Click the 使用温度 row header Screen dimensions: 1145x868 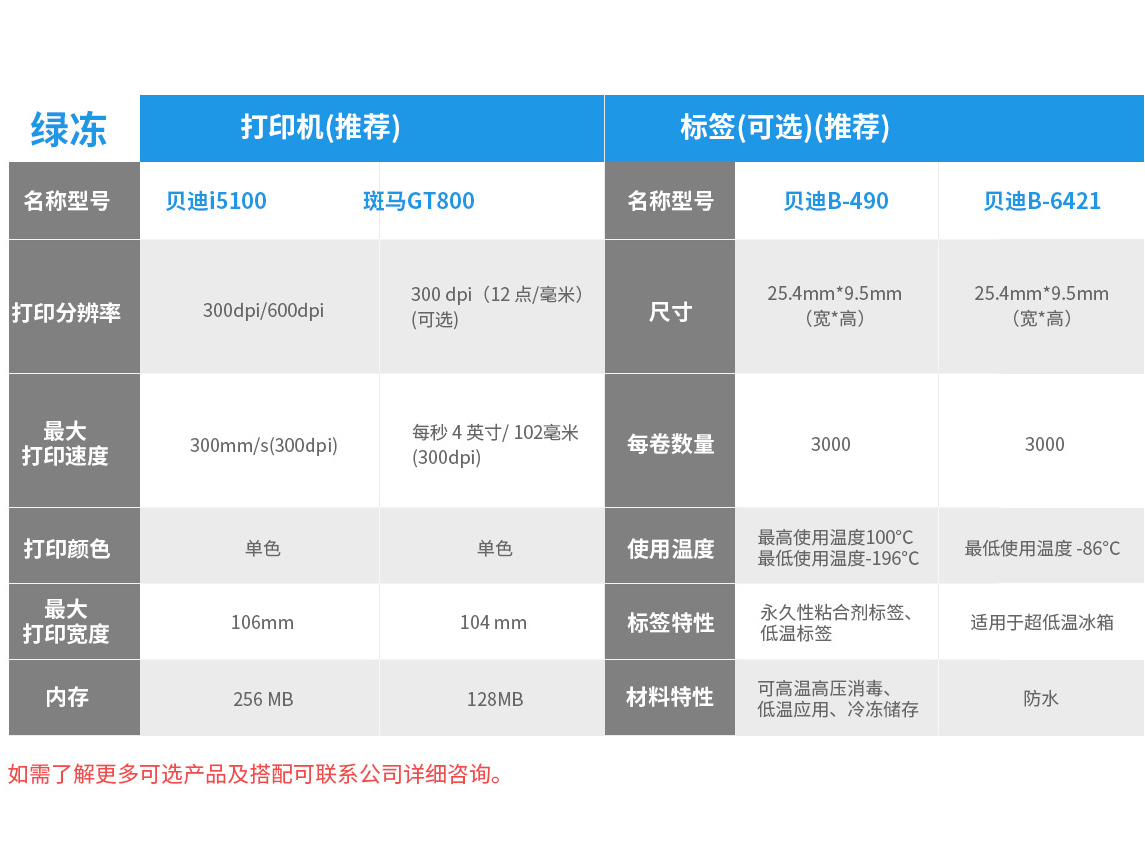tap(670, 545)
